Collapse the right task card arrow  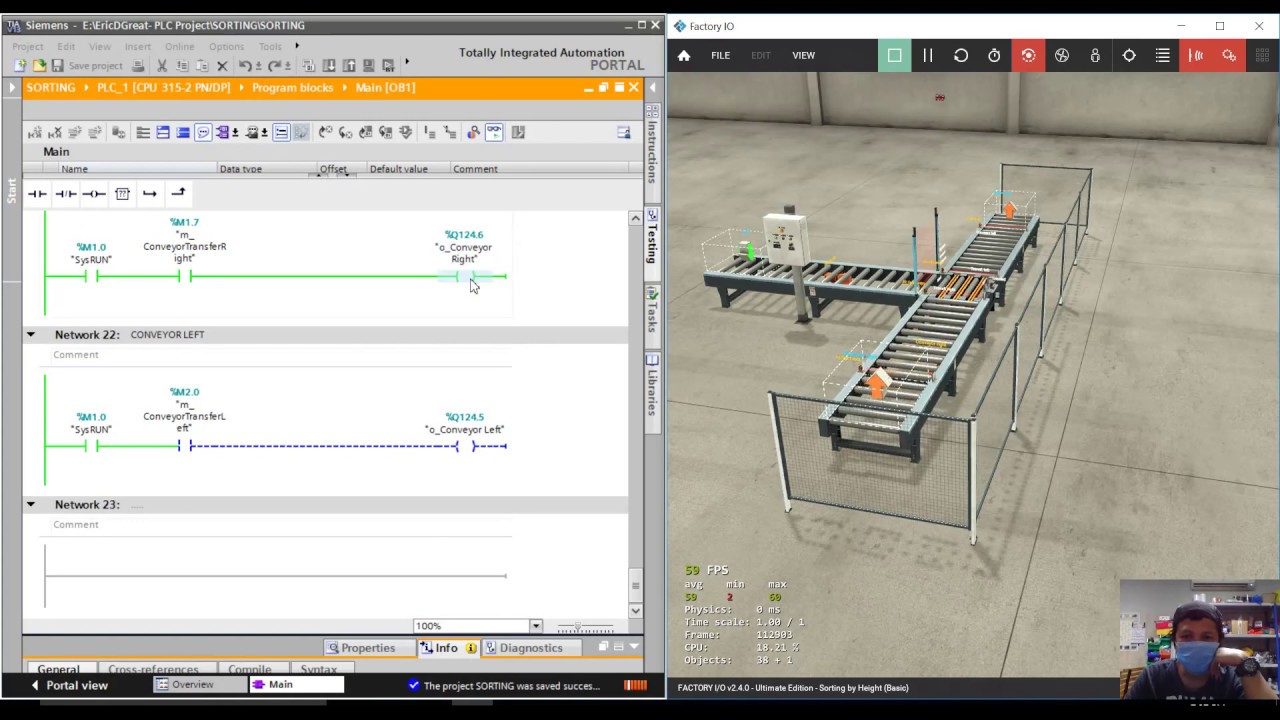pyautogui.click(x=652, y=87)
